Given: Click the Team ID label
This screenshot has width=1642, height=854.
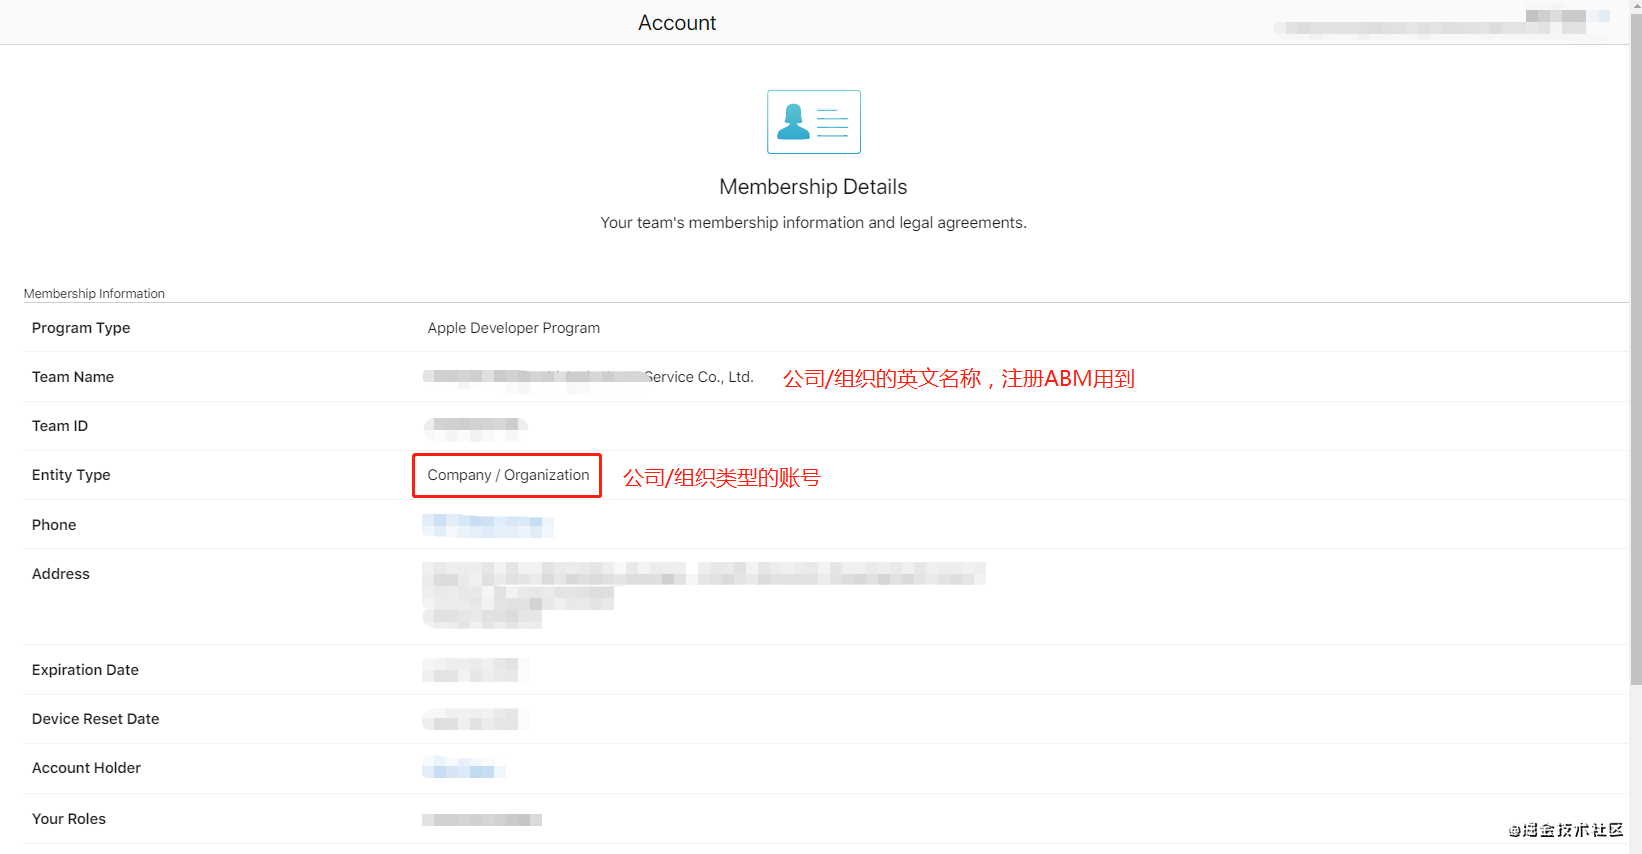Looking at the screenshot, I should click(60, 426).
